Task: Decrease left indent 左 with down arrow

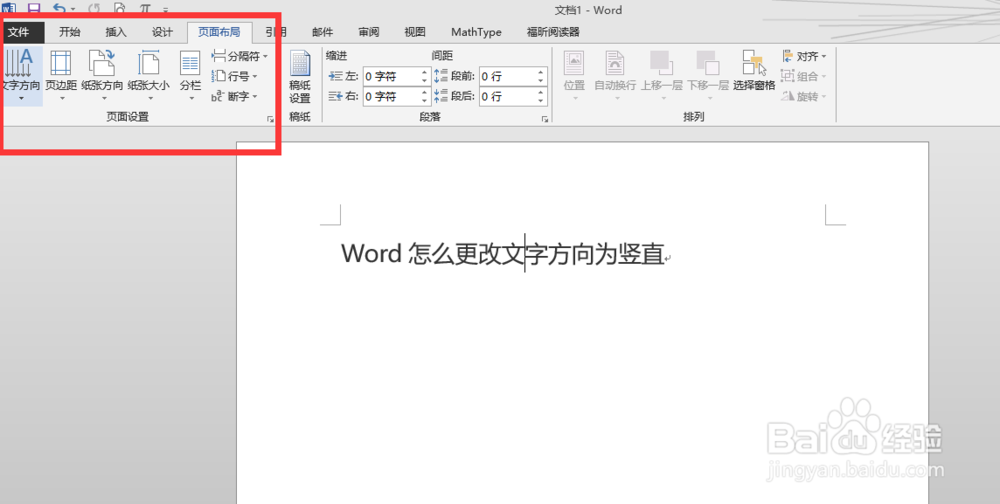Action: point(425,81)
